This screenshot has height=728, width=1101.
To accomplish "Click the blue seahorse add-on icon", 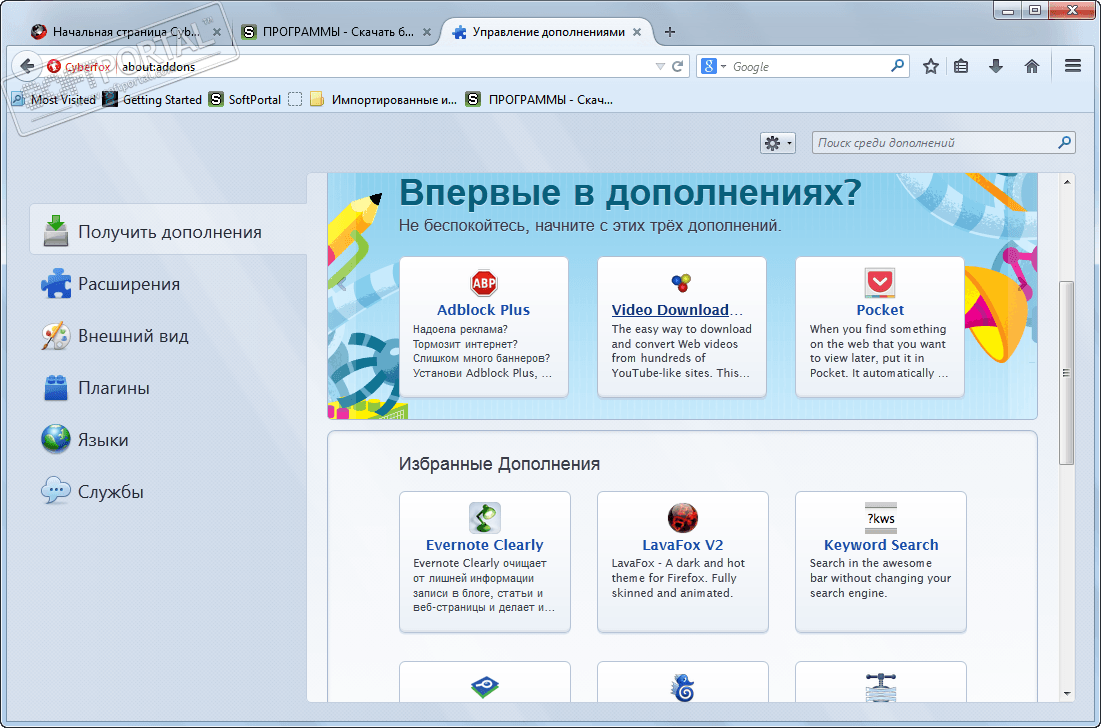I will pos(683,687).
